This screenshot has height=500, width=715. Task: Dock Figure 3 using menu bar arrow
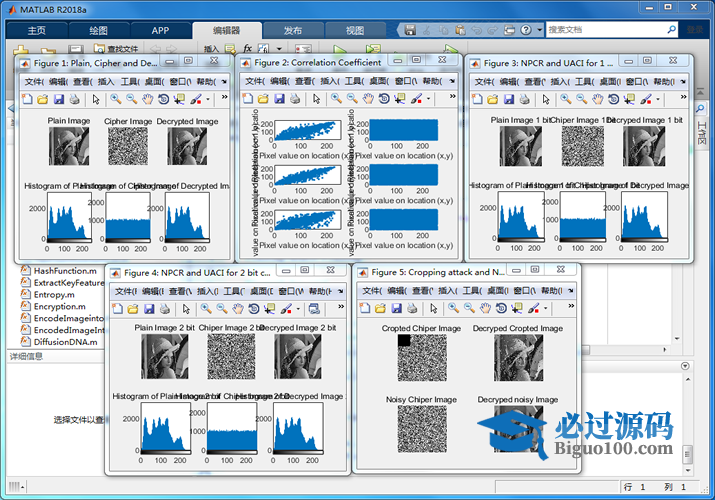click(683, 82)
